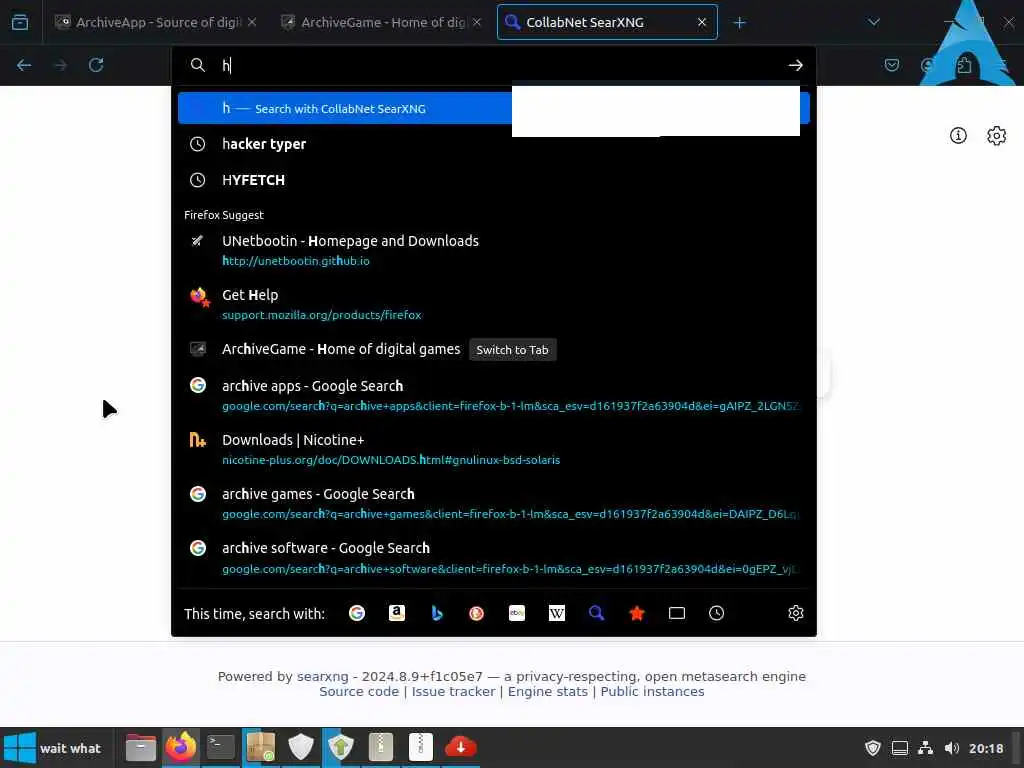Search open tabs via tabs icon
Viewport: 1024px width, 768px height.
[x=677, y=613]
